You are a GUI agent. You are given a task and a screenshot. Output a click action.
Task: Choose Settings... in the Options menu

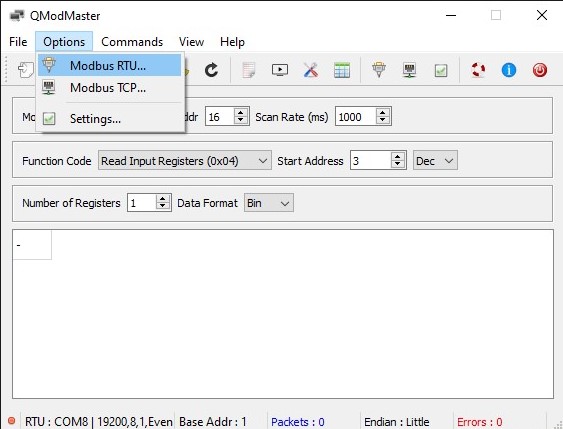point(110,118)
